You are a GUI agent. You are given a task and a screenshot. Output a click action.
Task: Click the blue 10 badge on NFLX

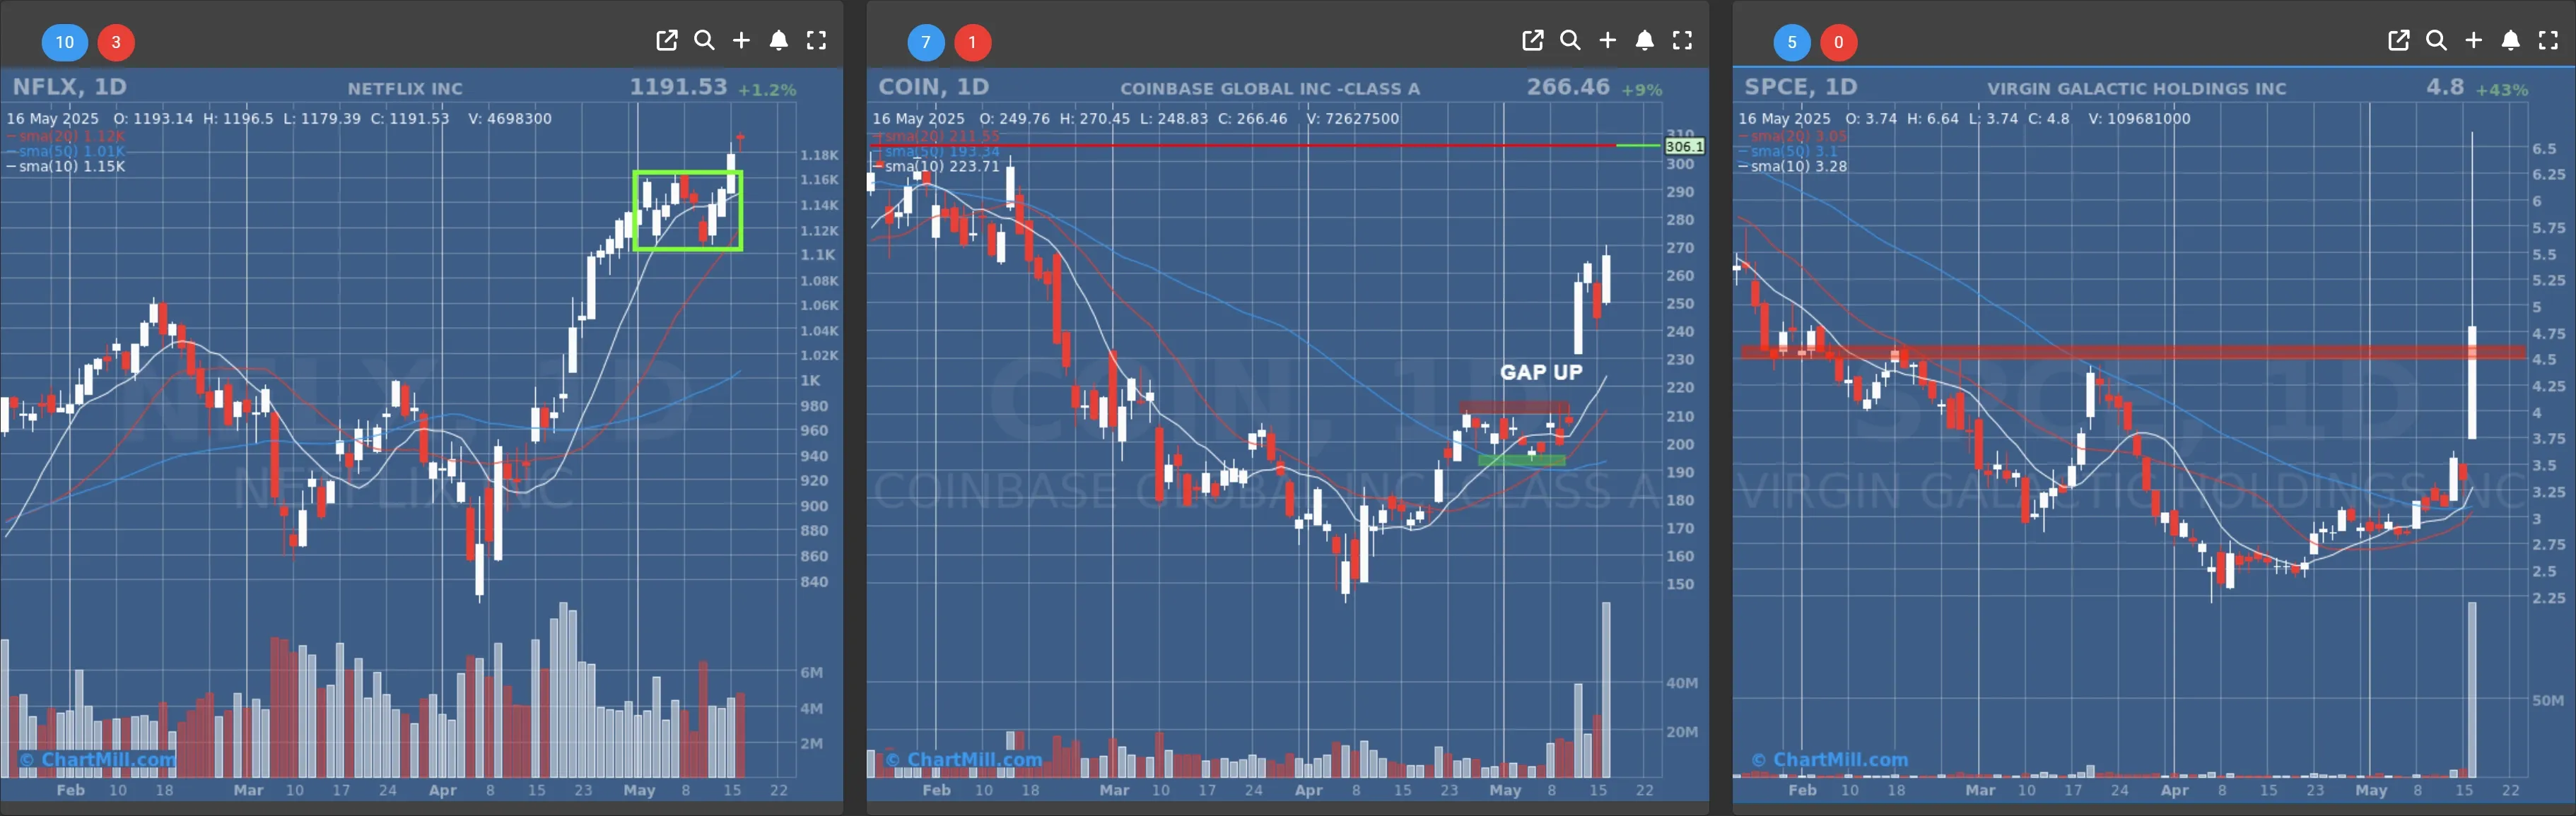[x=65, y=42]
